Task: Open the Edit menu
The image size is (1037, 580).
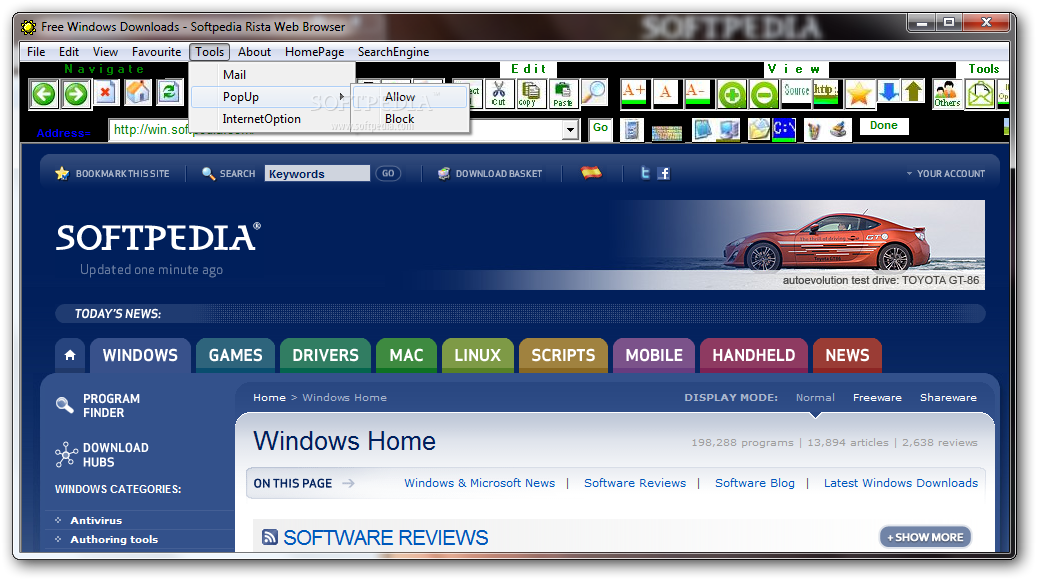Action: [69, 52]
